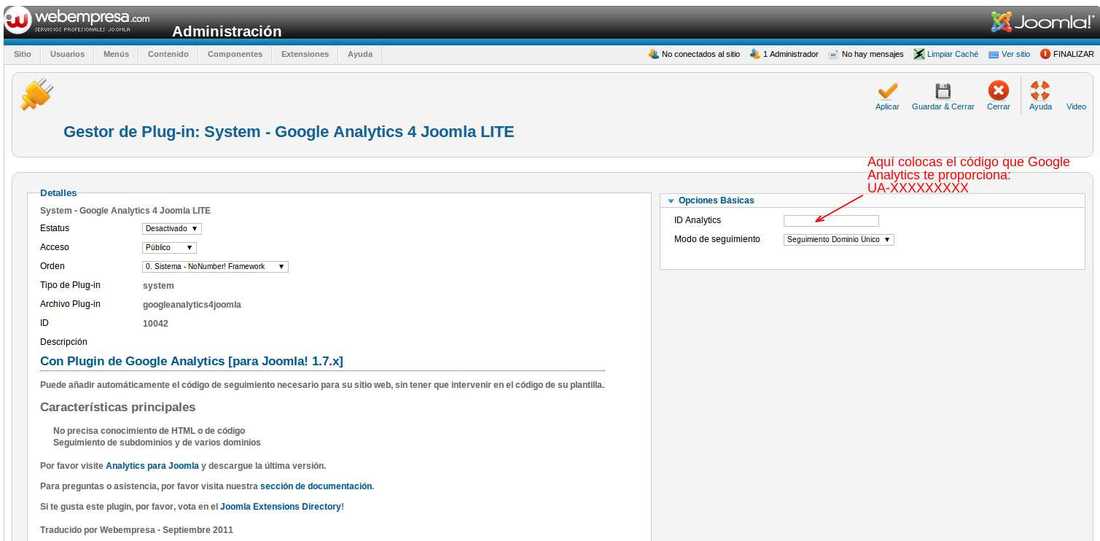1100x541 pixels.
Task: Click the red Cerrar icon
Action: coord(998,91)
